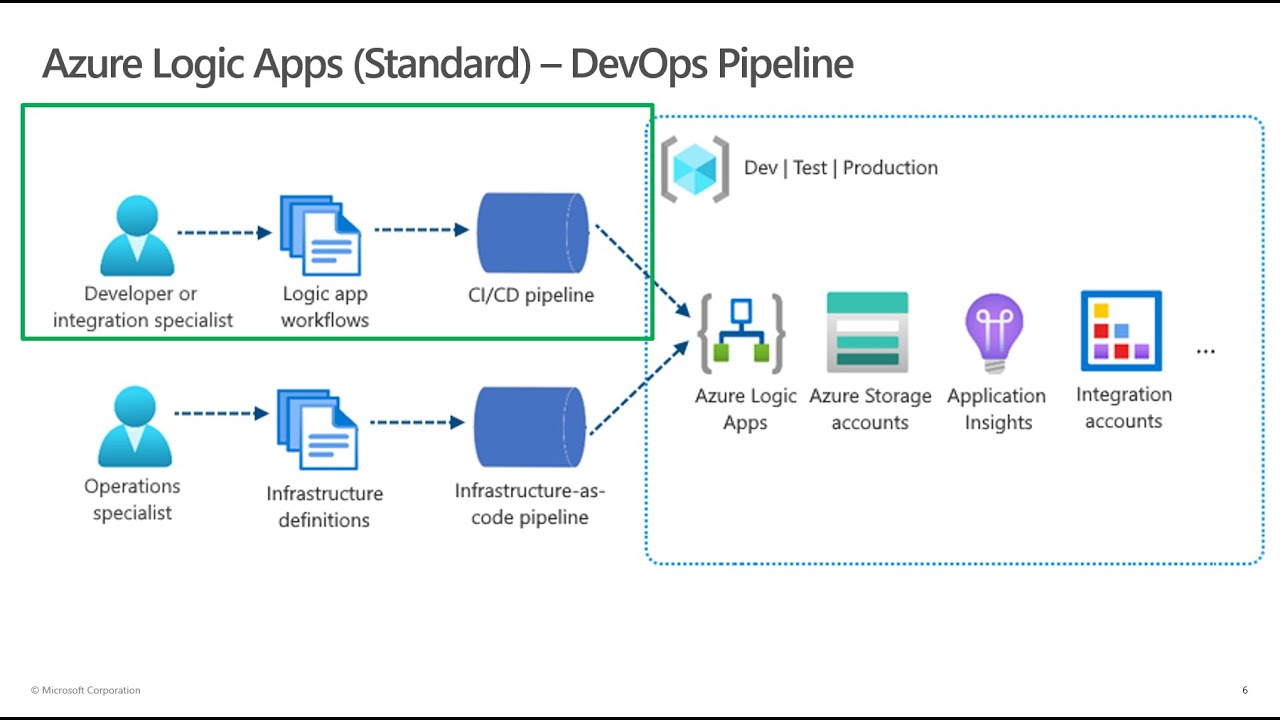Click the 'Integration accounts' label
This screenshot has width=1280, height=720.
pyautogui.click(x=1124, y=408)
